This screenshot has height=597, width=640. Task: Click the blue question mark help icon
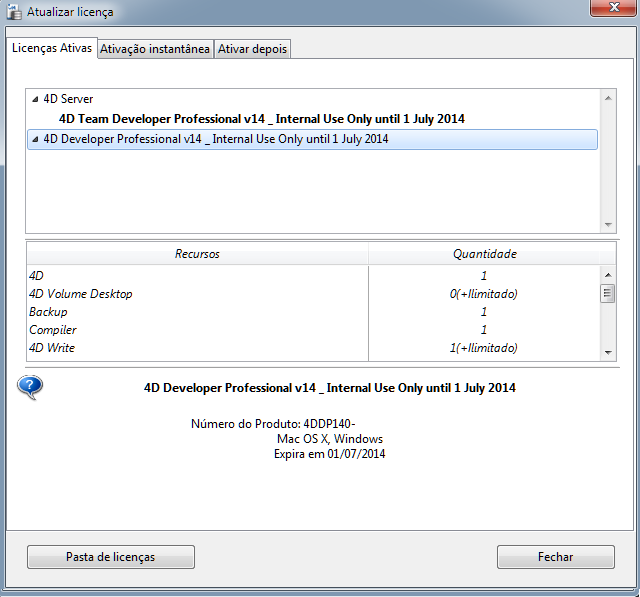pyautogui.click(x=30, y=387)
